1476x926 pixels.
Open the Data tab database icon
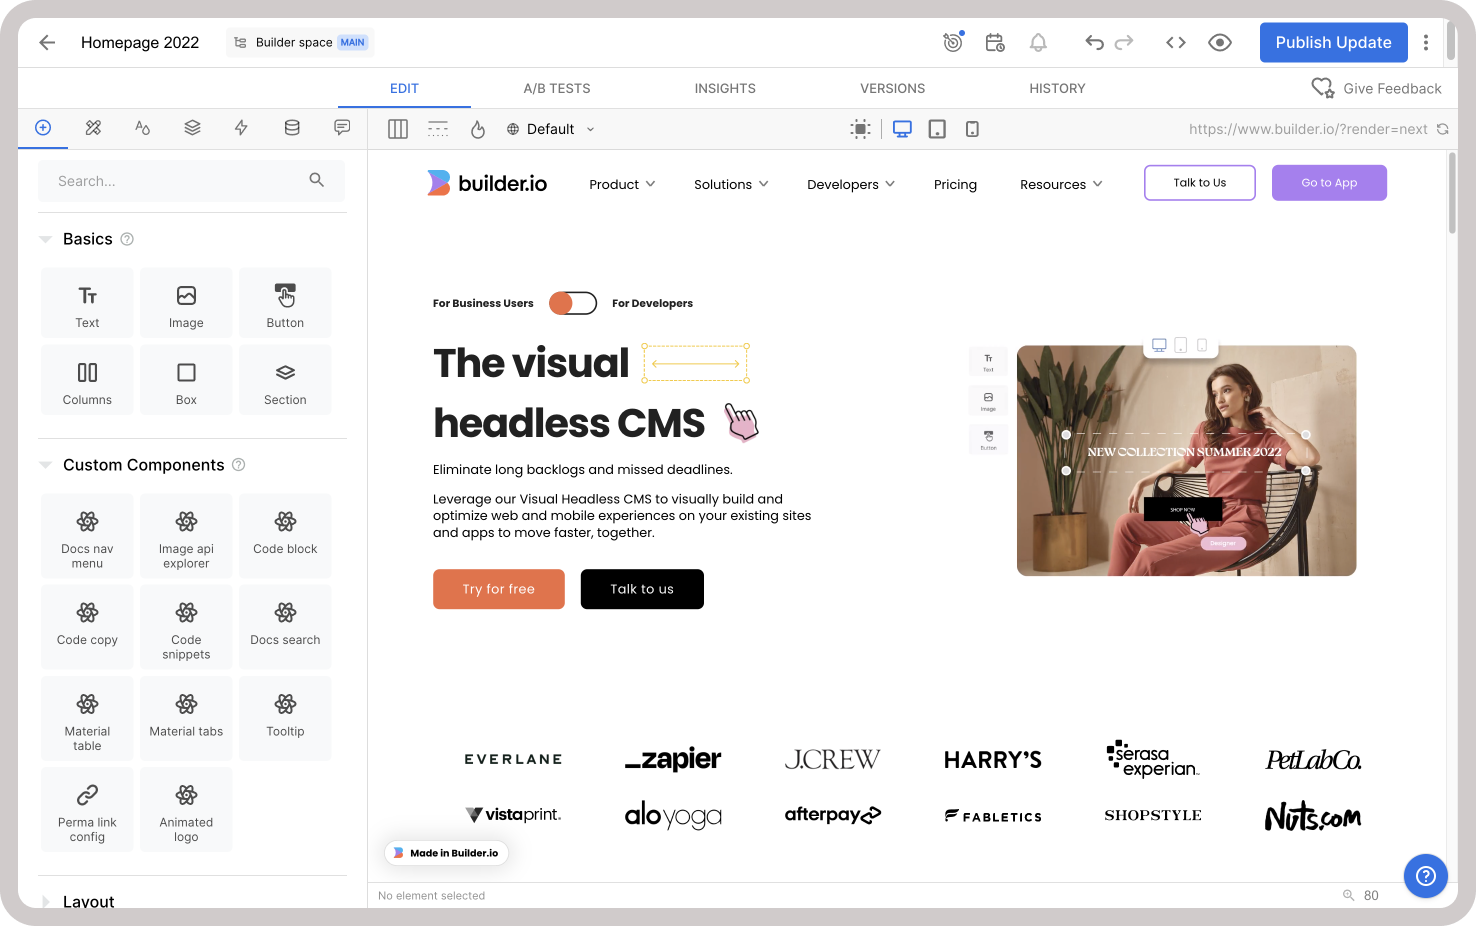coord(292,127)
